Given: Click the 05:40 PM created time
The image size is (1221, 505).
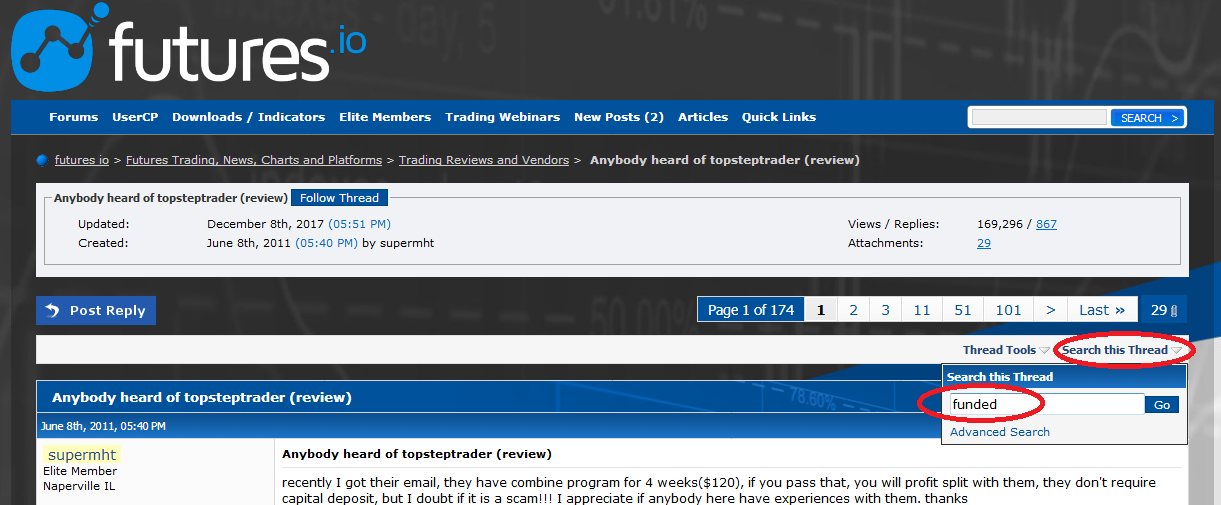Looking at the screenshot, I should [x=326, y=243].
